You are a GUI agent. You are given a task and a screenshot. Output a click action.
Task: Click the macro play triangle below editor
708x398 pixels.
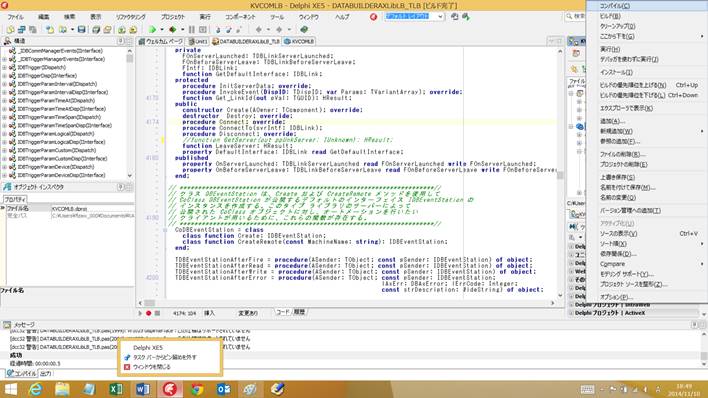(x=140, y=313)
